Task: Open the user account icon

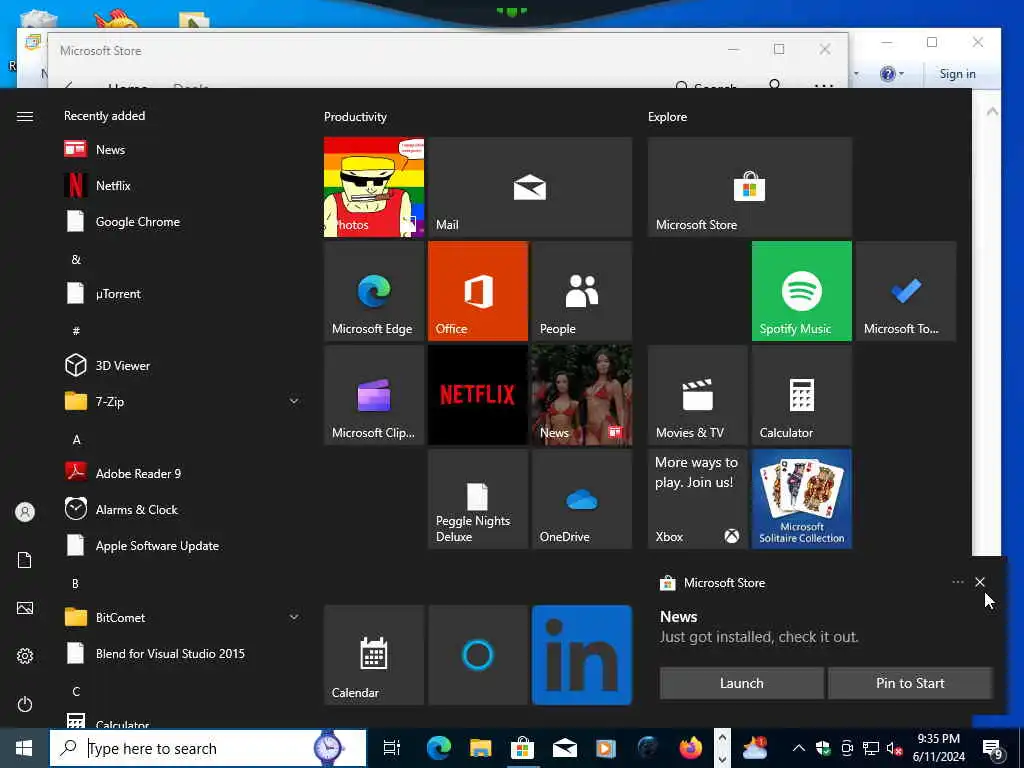Action: tap(25, 512)
